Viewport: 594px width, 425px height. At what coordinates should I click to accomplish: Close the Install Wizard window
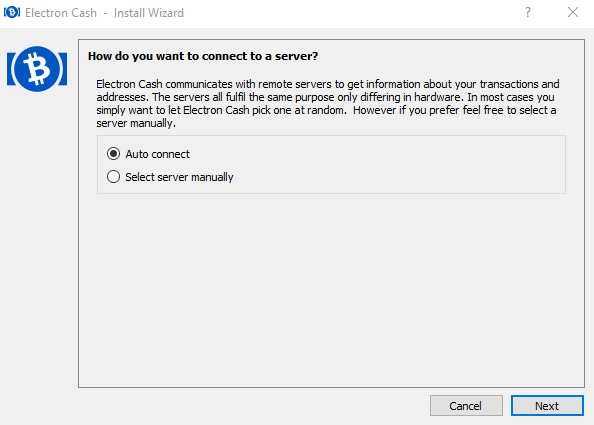coord(573,12)
